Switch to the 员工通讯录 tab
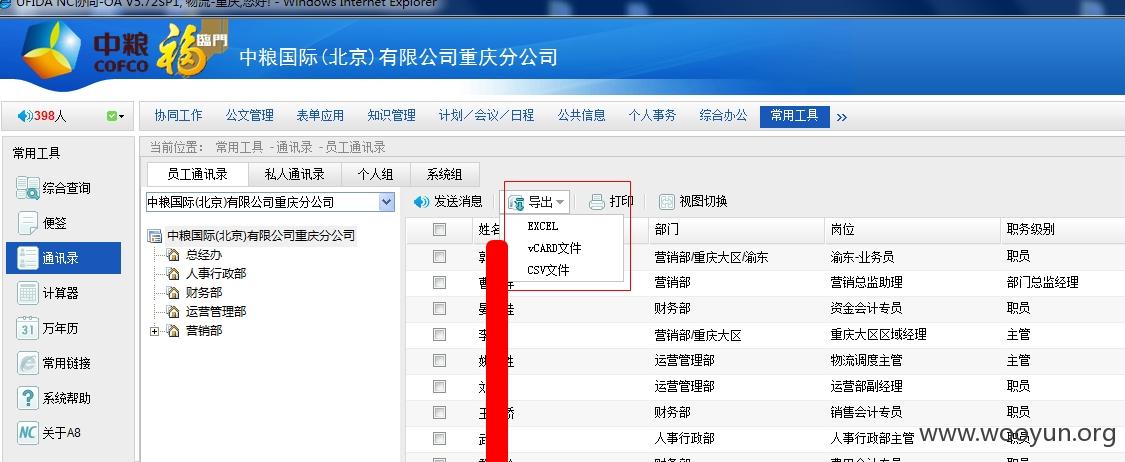The image size is (1125, 462). coord(197,174)
